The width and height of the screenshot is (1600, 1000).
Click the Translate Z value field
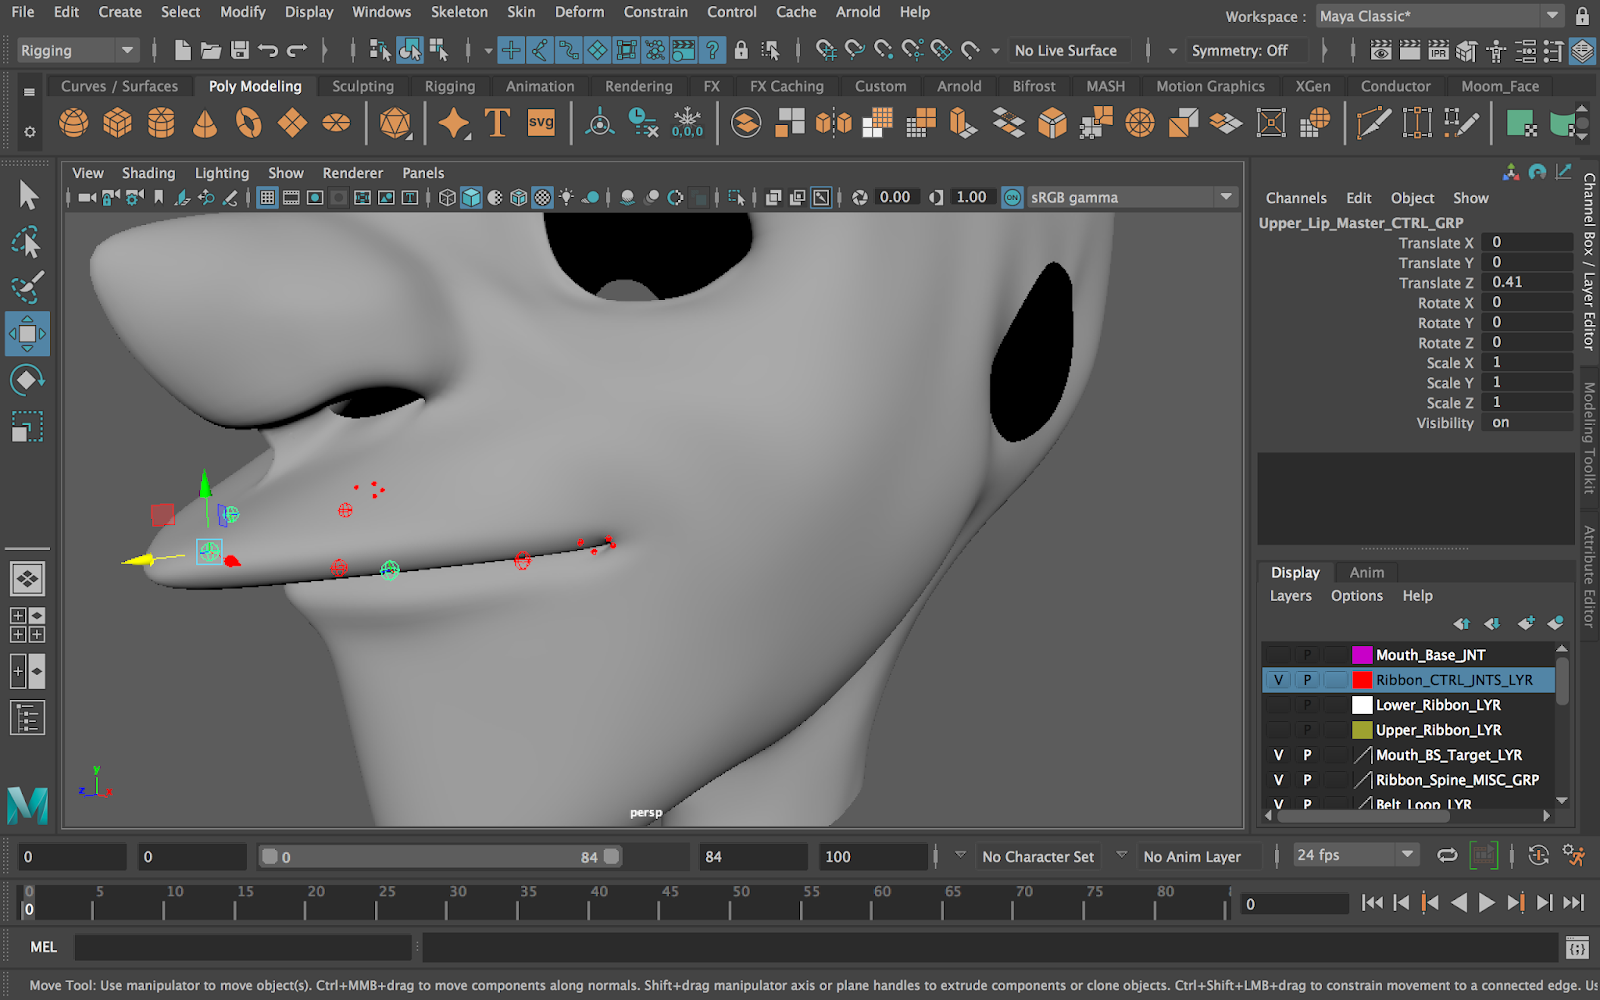click(1528, 282)
